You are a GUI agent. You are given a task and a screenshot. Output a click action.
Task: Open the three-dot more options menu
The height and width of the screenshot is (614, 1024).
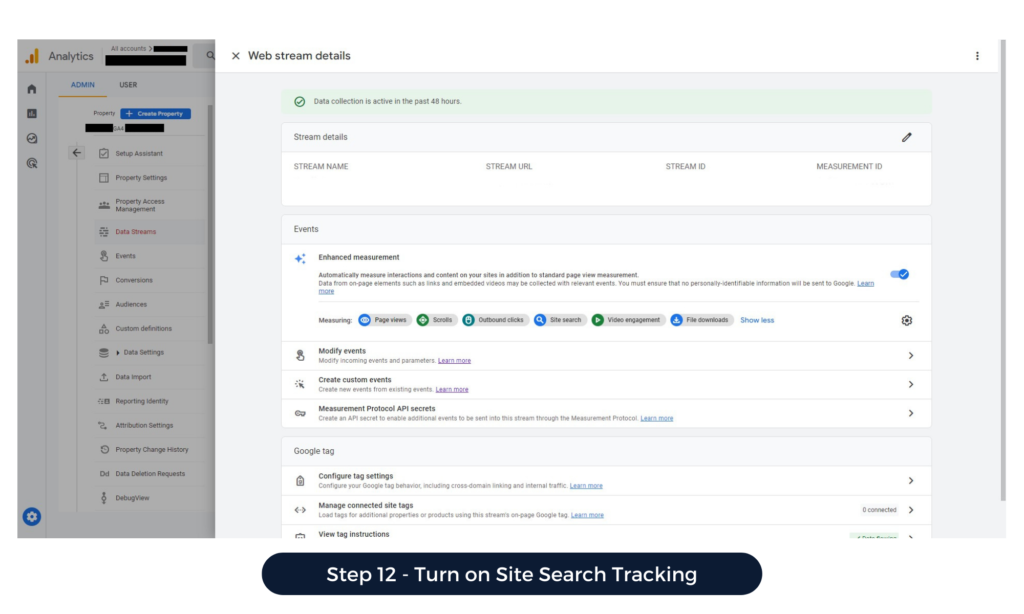click(977, 56)
